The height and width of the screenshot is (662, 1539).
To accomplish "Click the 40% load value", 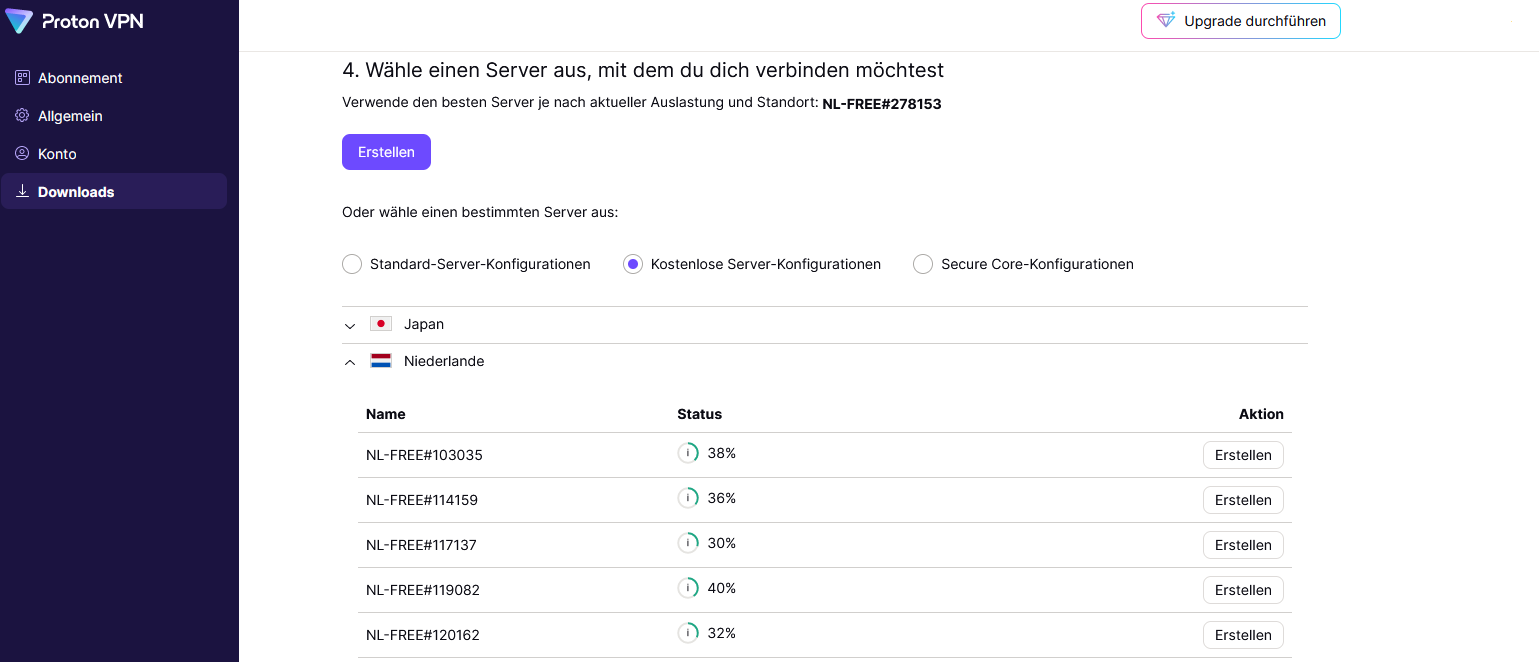I will click(722, 588).
